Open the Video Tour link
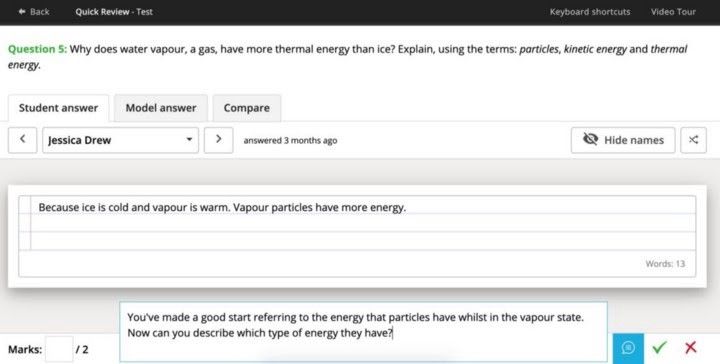The width and height of the screenshot is (720, 364). point(673,12)
